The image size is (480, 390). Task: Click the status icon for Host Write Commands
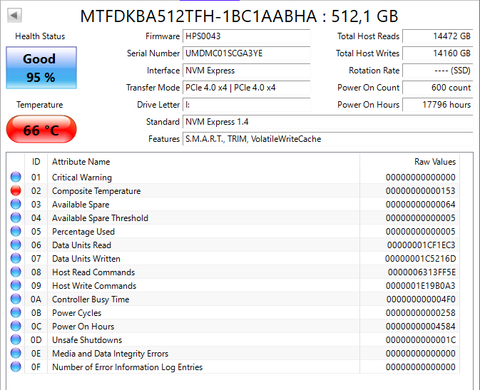pyautogui.click(x=16, y=286)
